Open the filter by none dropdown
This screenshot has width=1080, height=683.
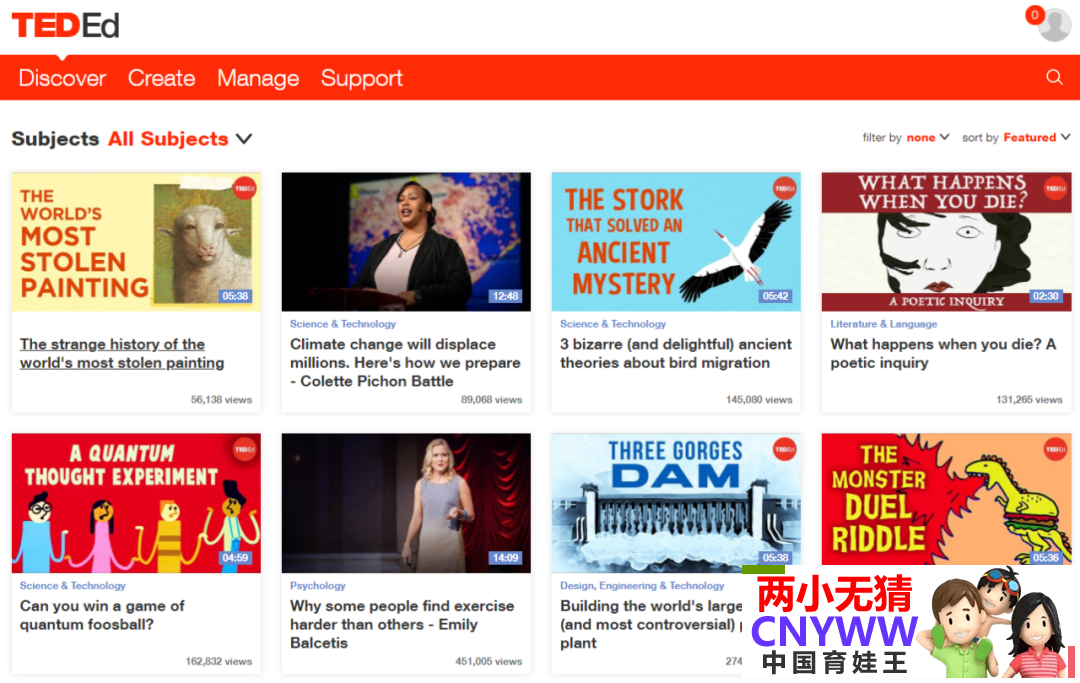tap(926, 138)
